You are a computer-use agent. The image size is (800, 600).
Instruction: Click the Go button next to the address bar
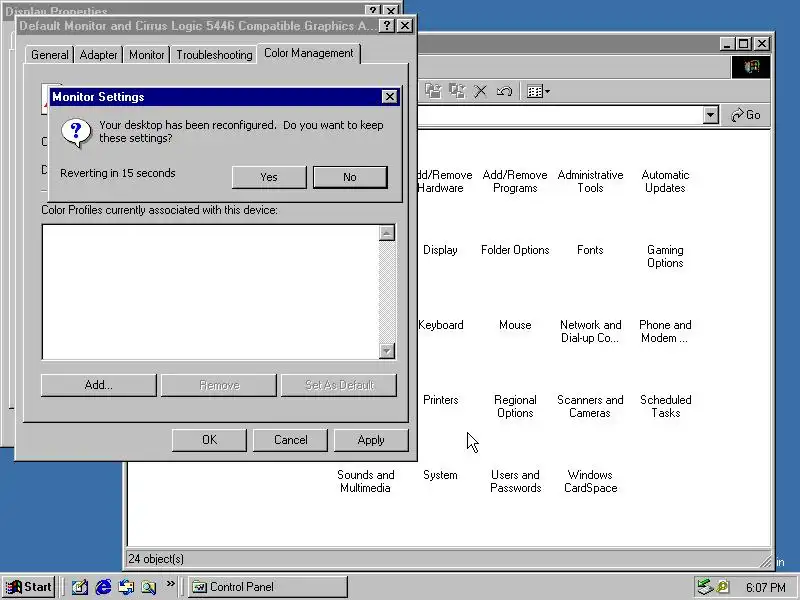coord(745,115)
